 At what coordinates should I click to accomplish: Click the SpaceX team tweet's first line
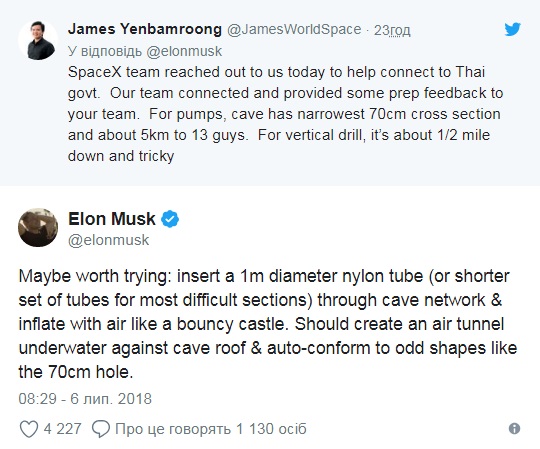pos(276,72)
